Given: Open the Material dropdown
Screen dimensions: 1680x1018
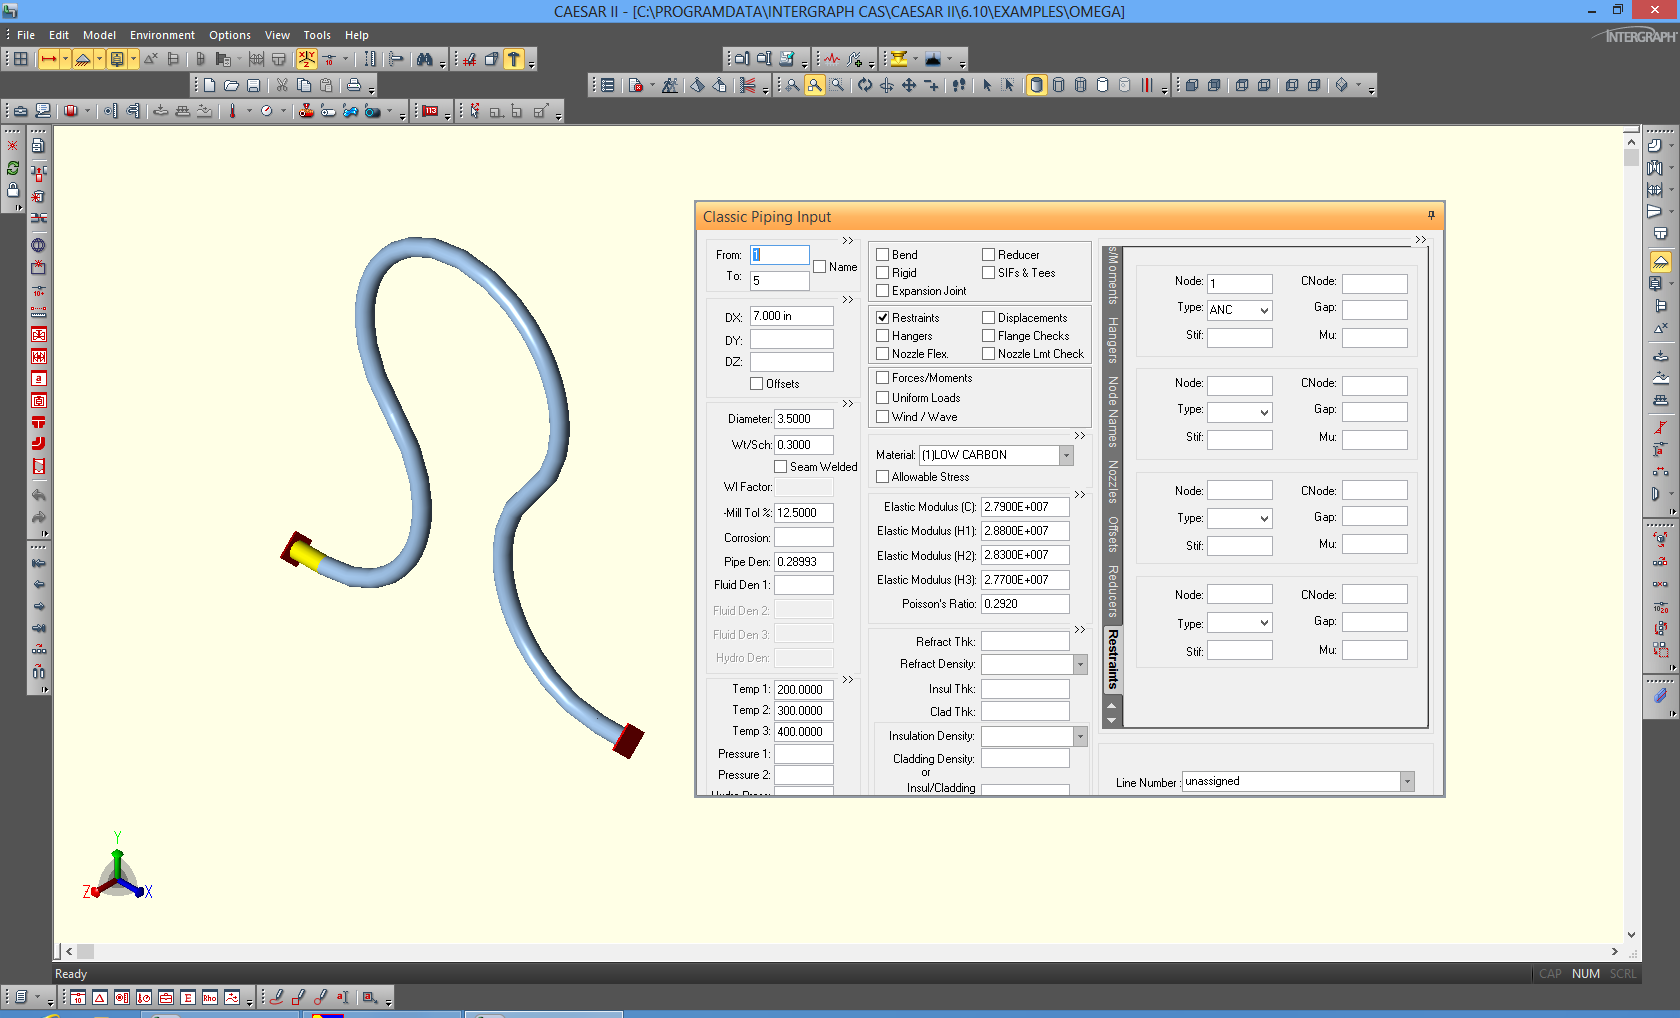Looking at the screenshot, I should [x=1066, y=456].
